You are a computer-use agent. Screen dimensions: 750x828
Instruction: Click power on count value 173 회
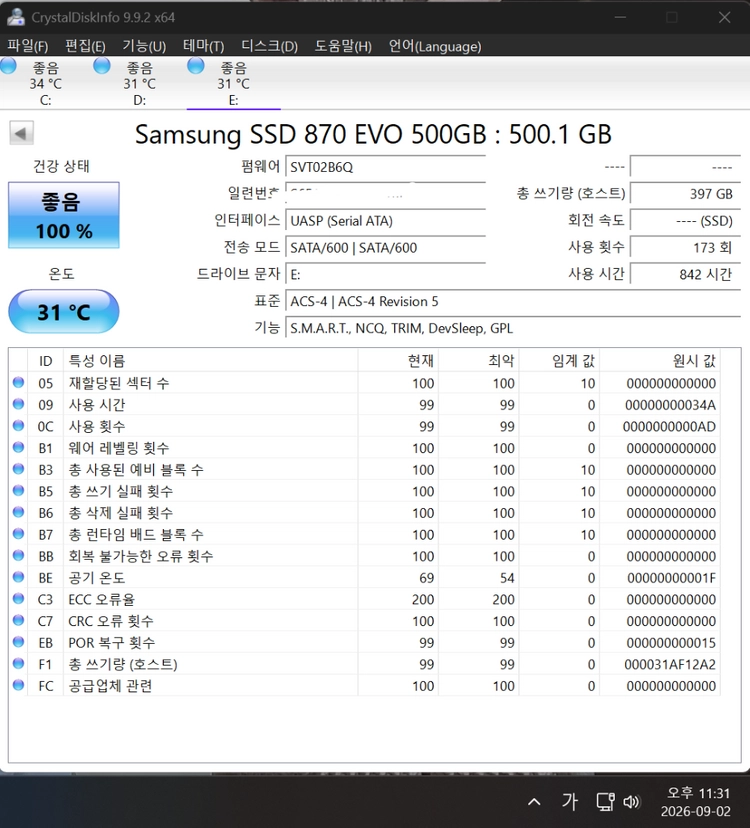pyautogui.click(x=686, y=248)
